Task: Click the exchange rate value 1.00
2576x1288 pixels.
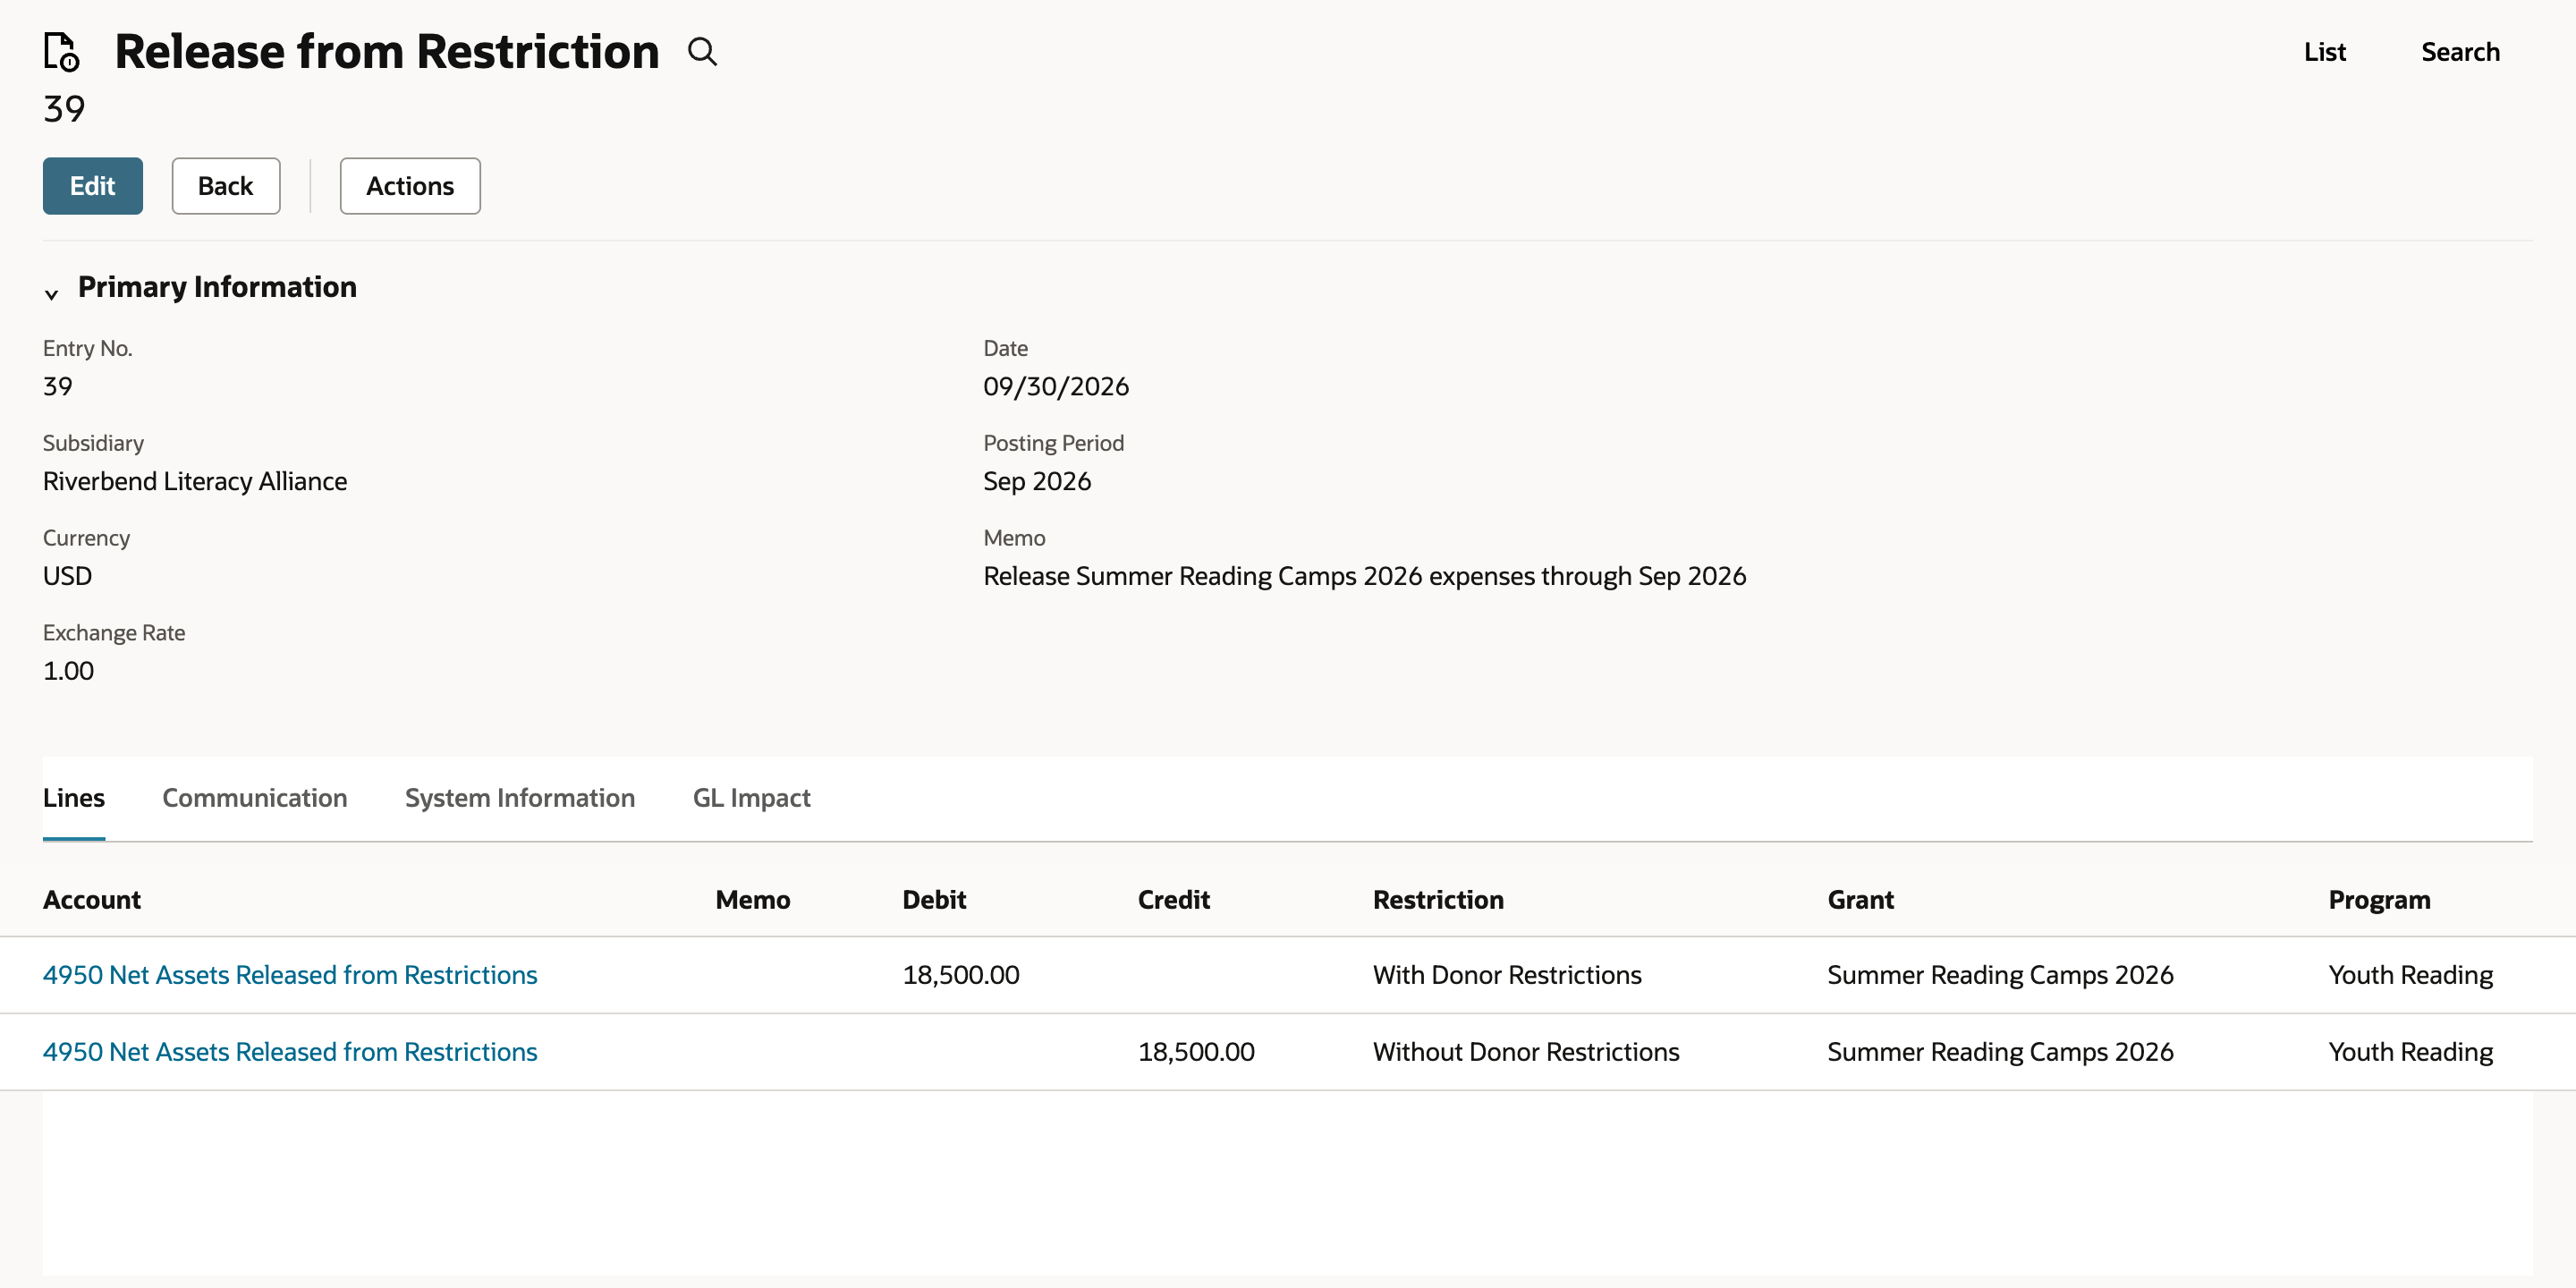Action: [x=68, y=670]
